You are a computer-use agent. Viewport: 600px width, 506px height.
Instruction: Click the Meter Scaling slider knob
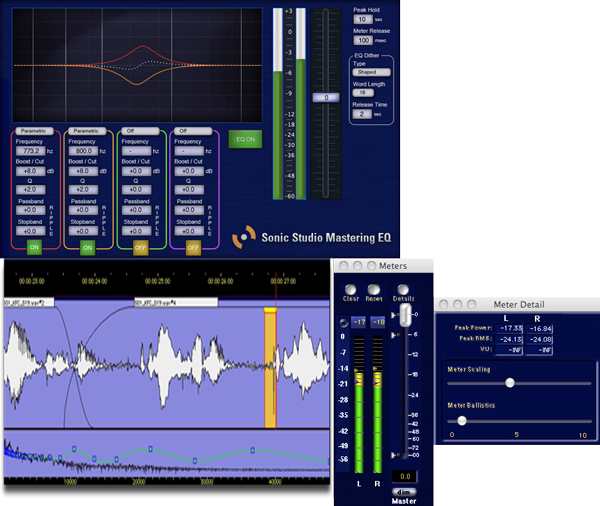click(510, 383)
